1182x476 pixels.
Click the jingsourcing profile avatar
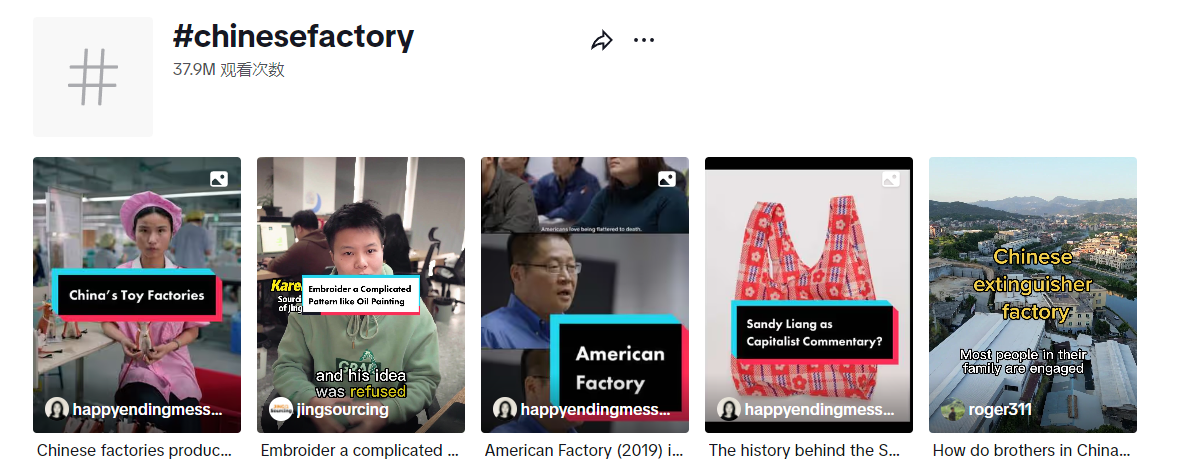[x=281, y=409]
